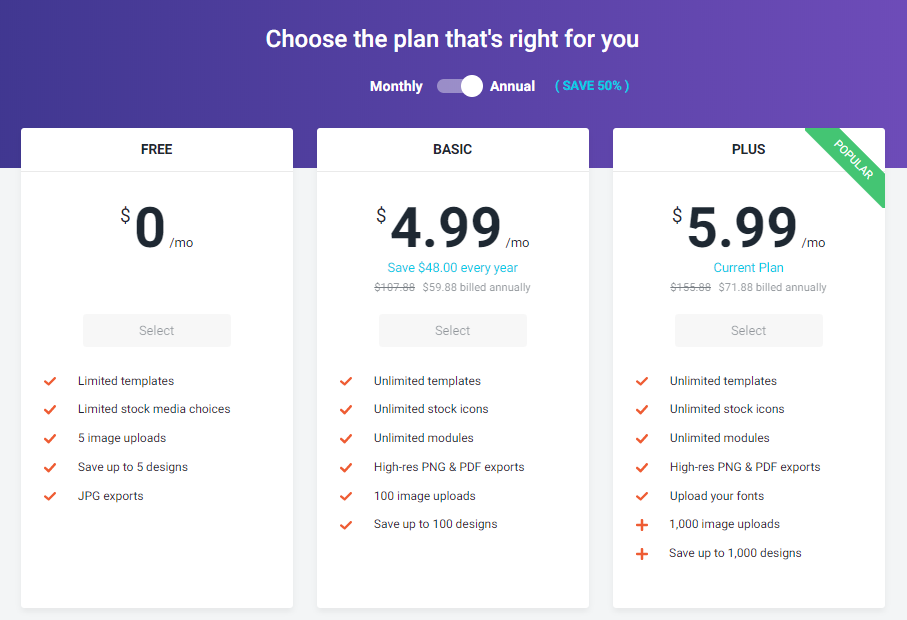
Task: Select the Plus plan button
Action: tap(749, 331)
